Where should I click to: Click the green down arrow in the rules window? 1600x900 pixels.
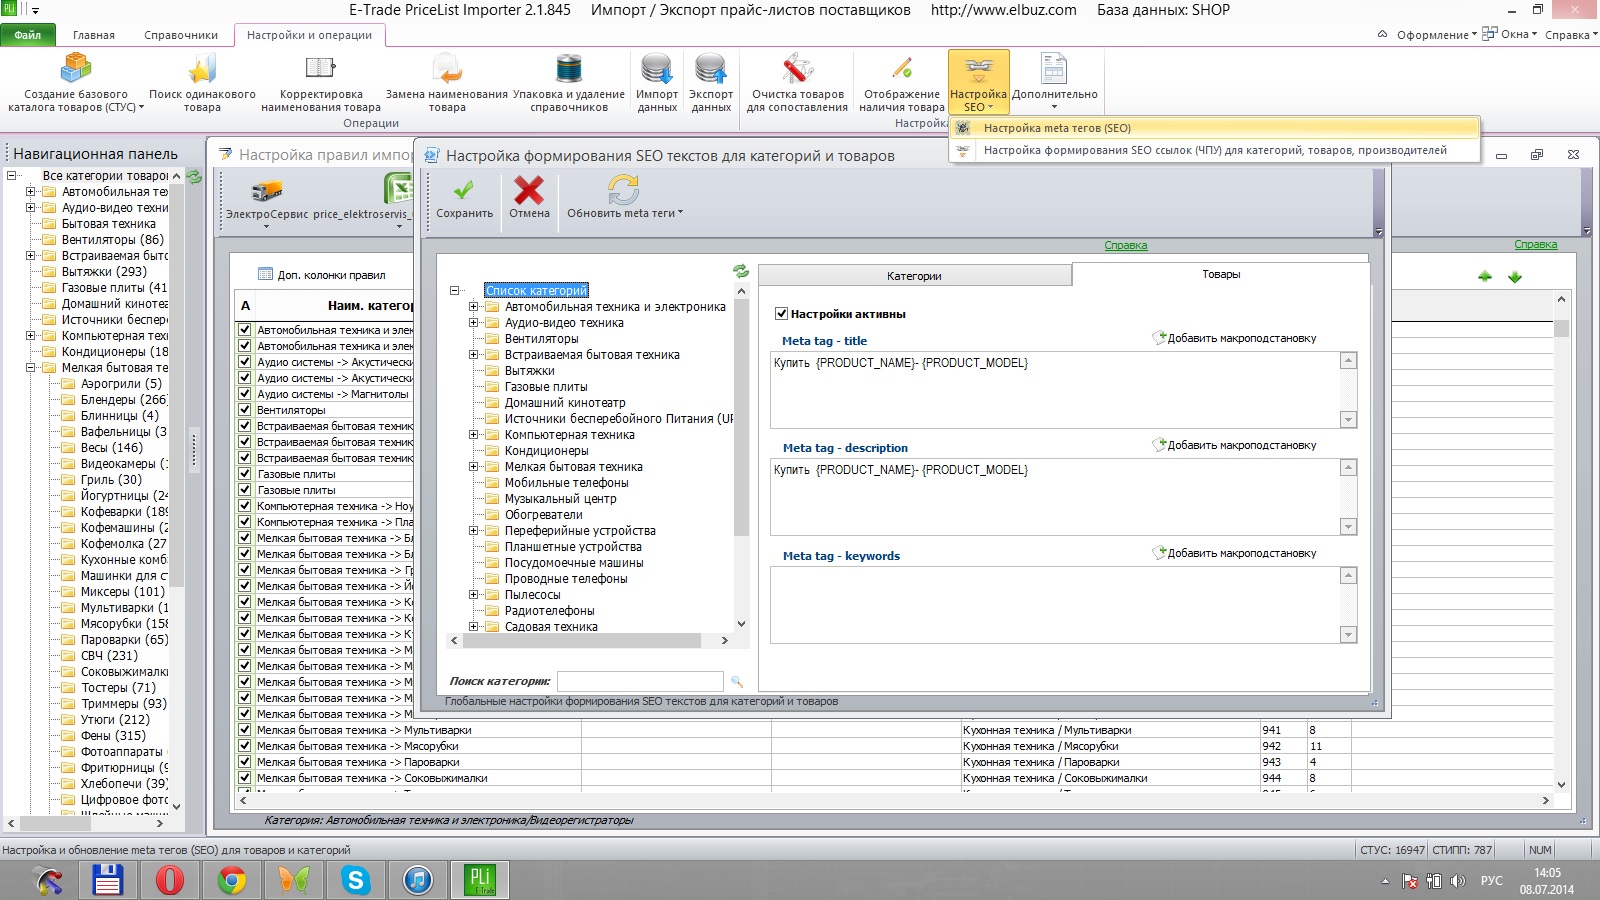(1515, 277)
